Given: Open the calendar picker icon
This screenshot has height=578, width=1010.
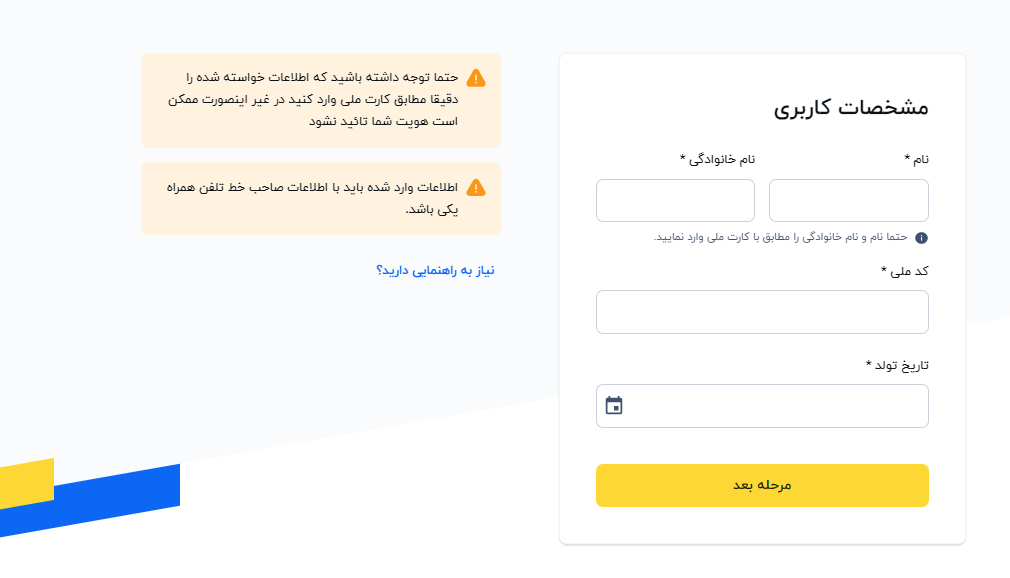Looking at the screenshot, I should (x=614, y=405).
